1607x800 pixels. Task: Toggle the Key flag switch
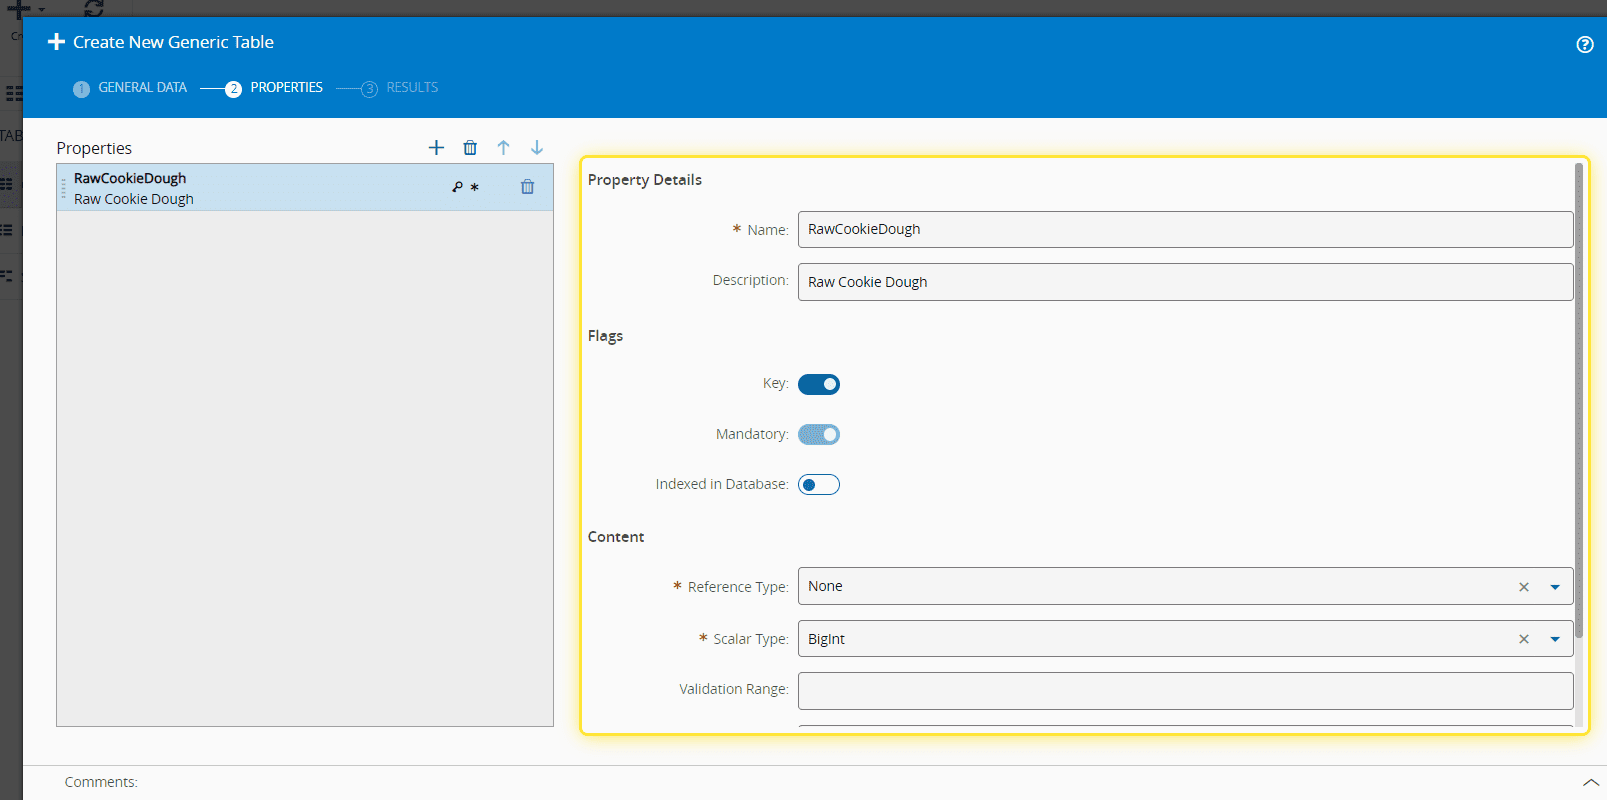819,384
